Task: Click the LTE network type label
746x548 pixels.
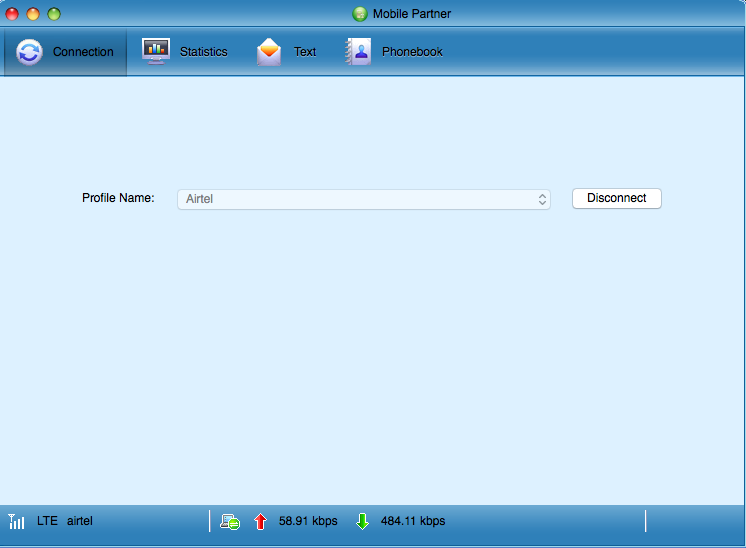Action: 47,521
